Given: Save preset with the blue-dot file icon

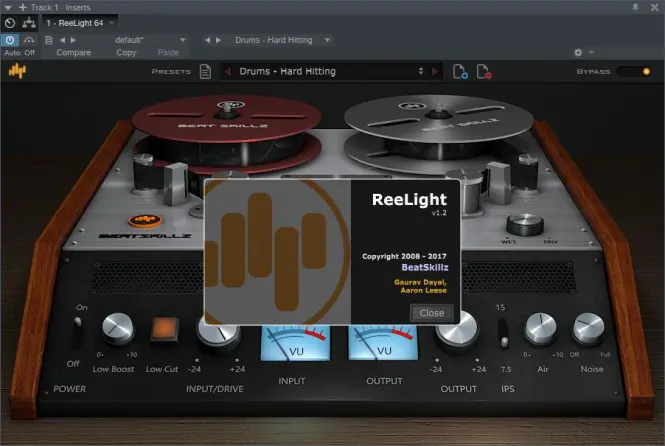Looking at the screenshot, I should click(460, 72).
